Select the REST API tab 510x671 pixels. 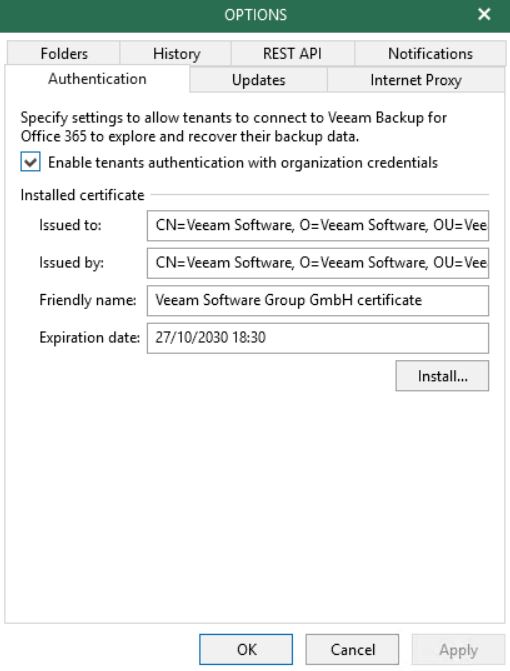[293, 53]
